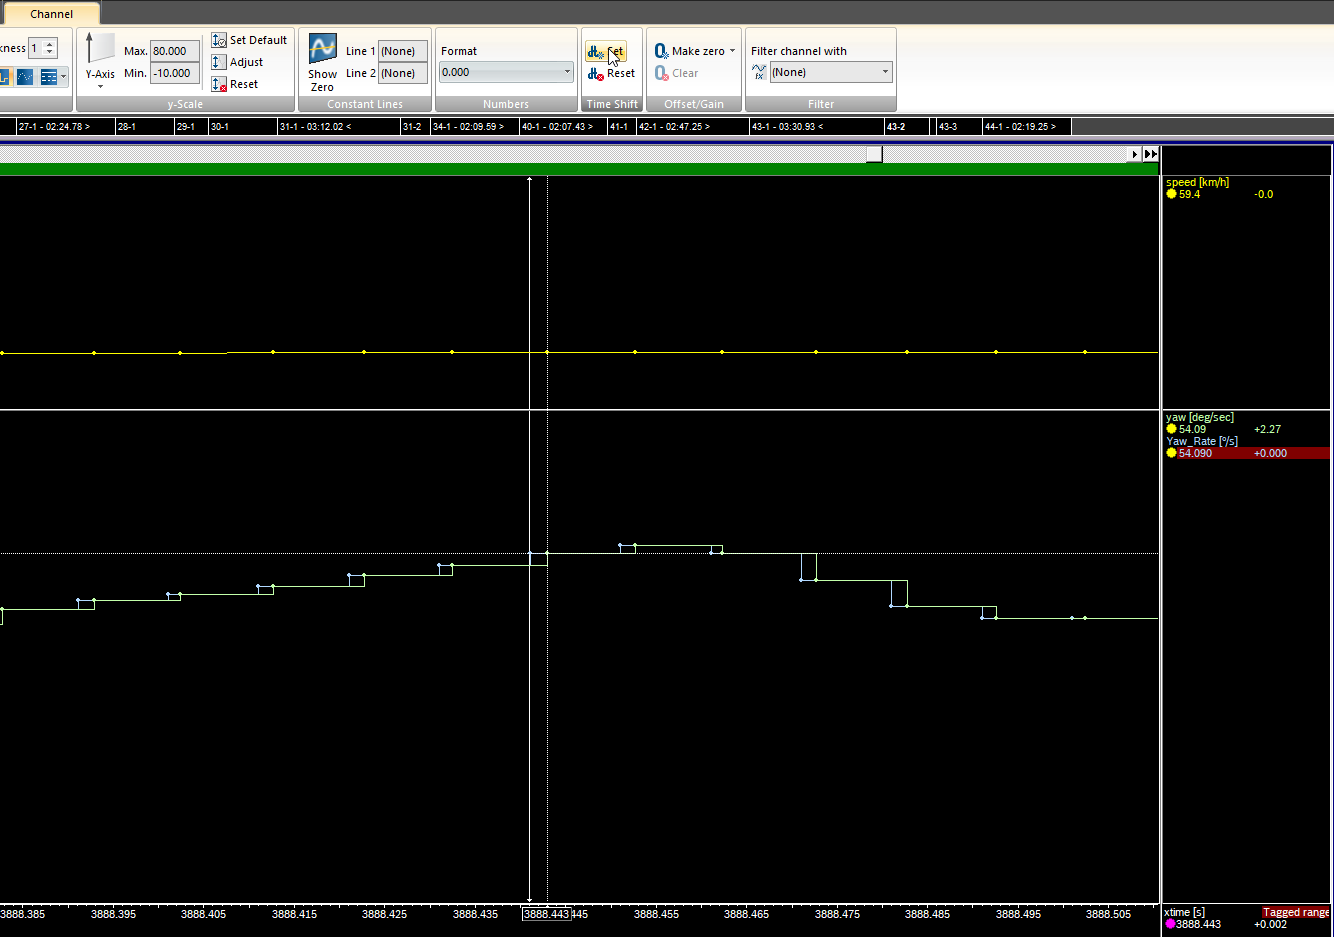Click the Clear offset icon
Screen dimensions: 1334x937
(x=662, y=73)
